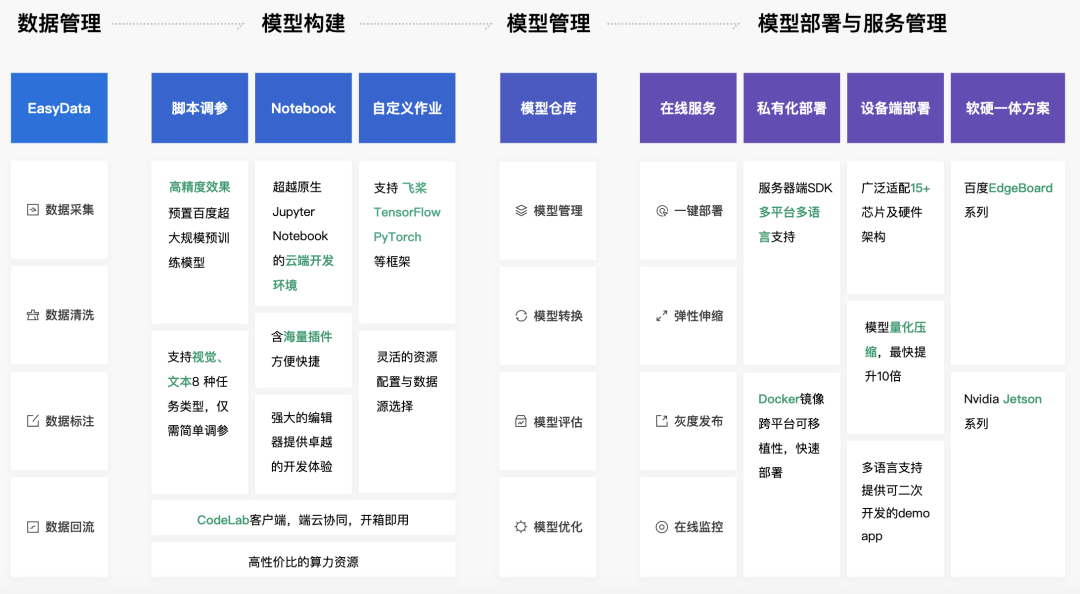This screenshot has height=594, width=1080.
Task: Click the 弹性伸缩 expand arrows icon
Action: (662, 316)
